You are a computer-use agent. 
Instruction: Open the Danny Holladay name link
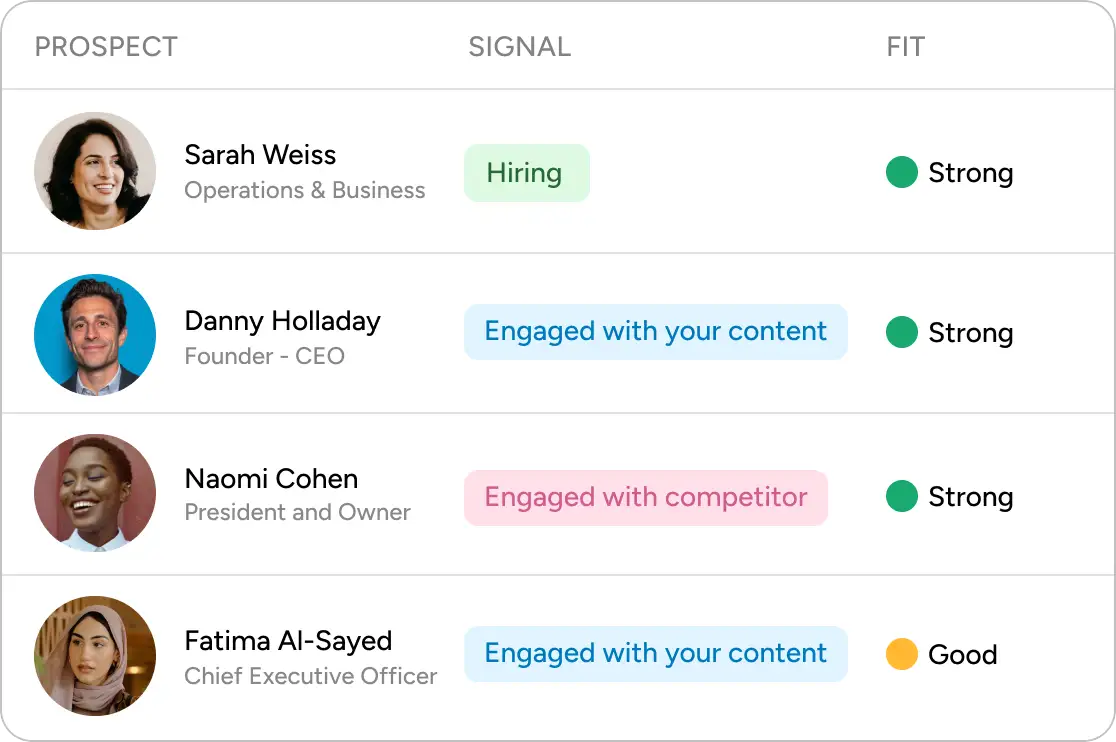[x=282, y=321]
